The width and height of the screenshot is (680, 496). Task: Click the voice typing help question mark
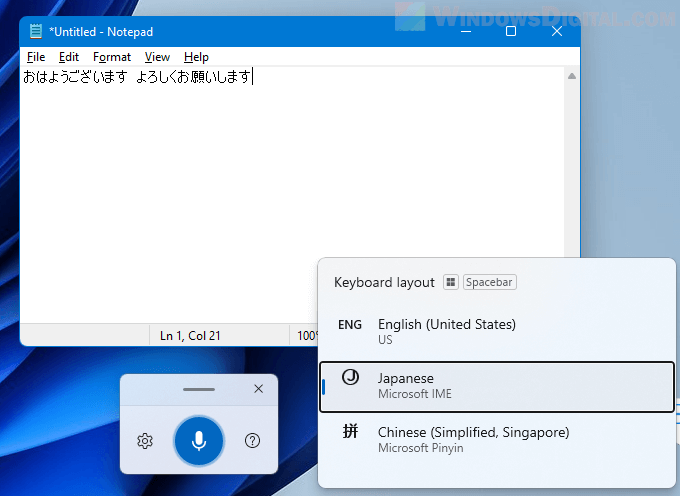253,441
